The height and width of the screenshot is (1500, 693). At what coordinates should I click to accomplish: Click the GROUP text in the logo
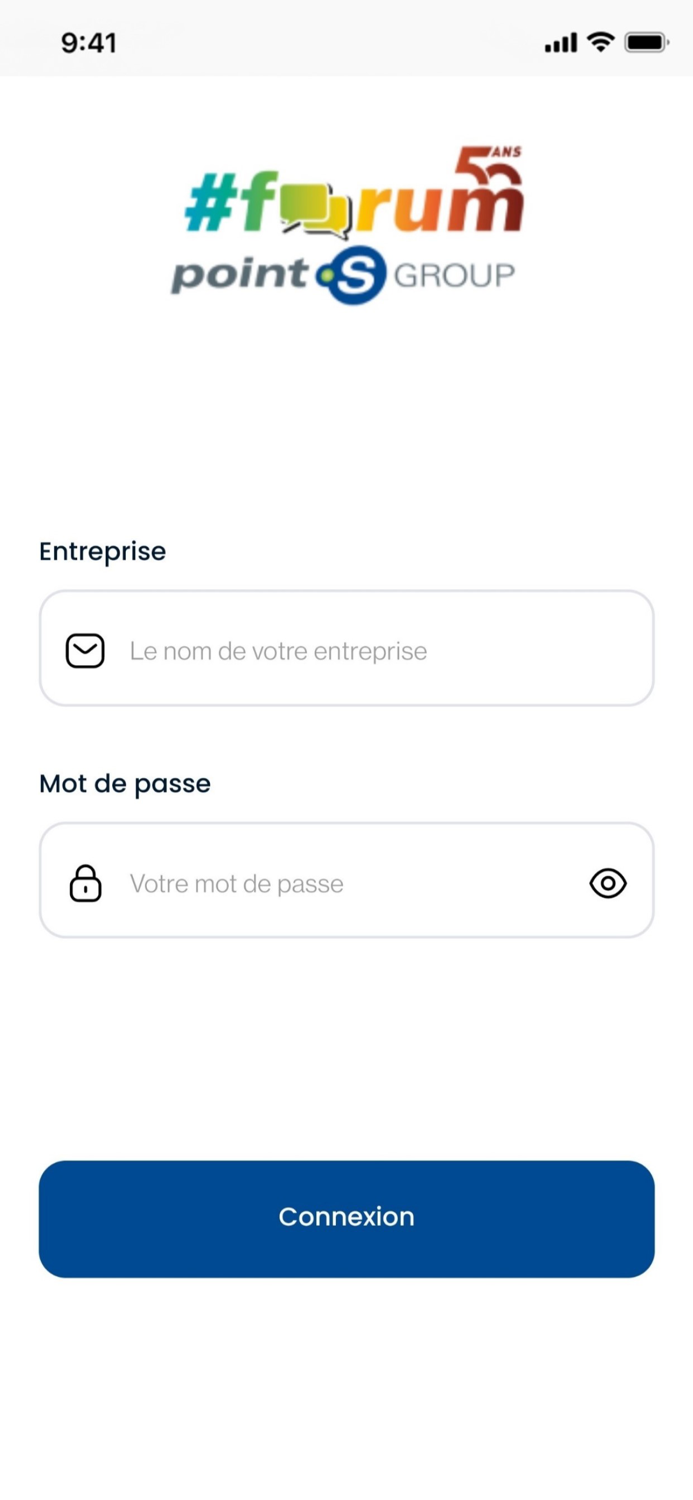coord(454,275)
